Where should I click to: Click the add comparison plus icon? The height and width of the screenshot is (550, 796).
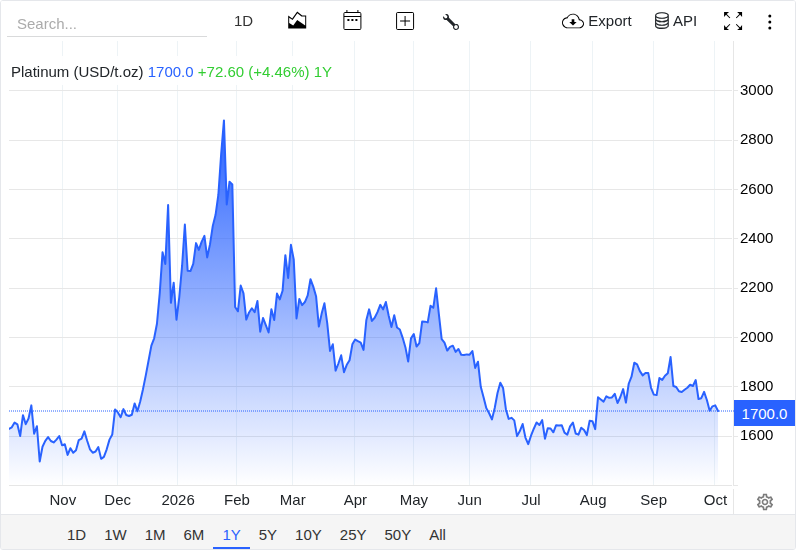tap(405, 21)
